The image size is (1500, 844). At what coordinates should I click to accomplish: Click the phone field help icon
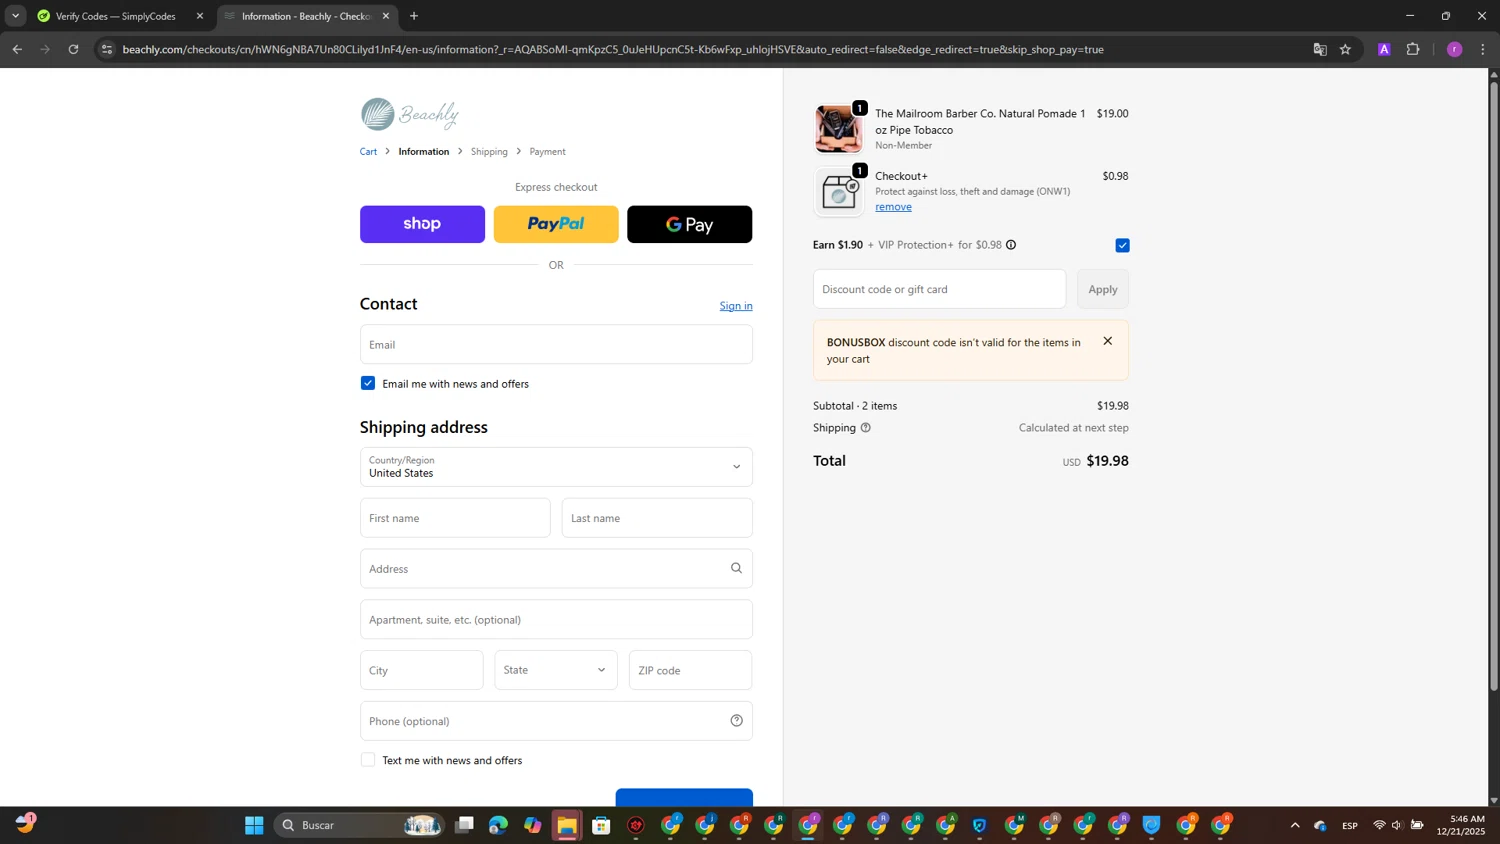(x=736, y=721)
